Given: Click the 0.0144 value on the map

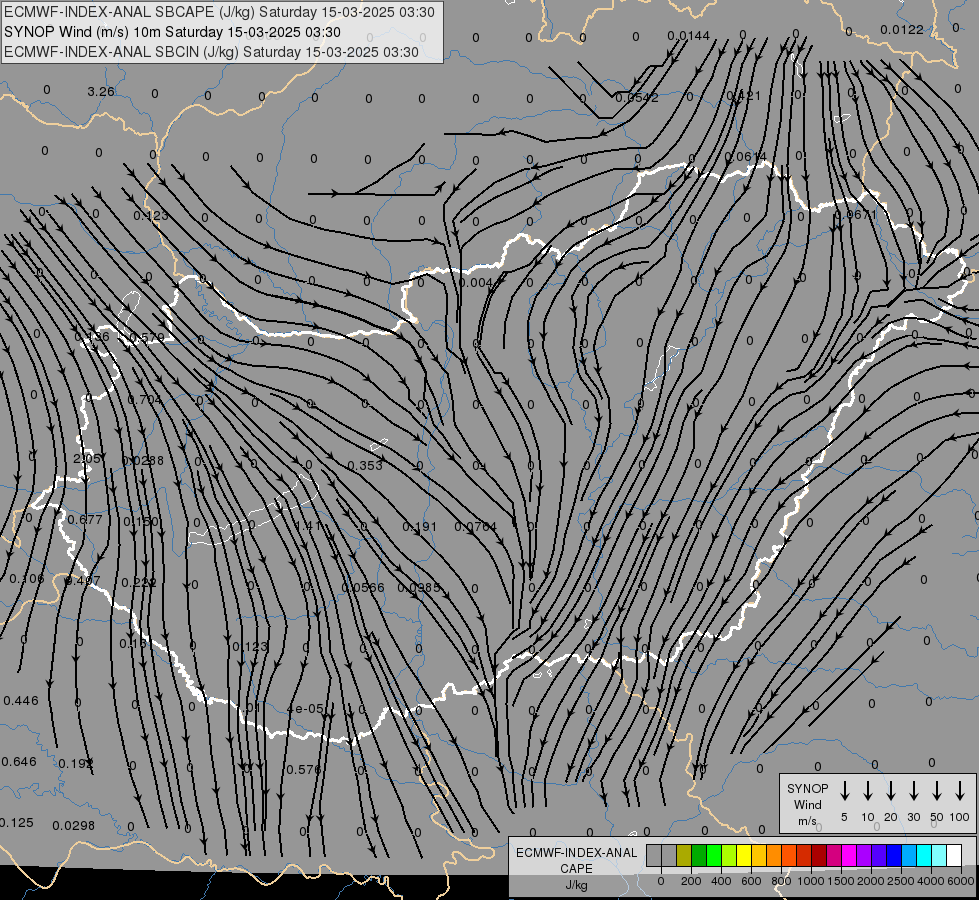Looking at the screenshot, I should (x=689, y=36).
